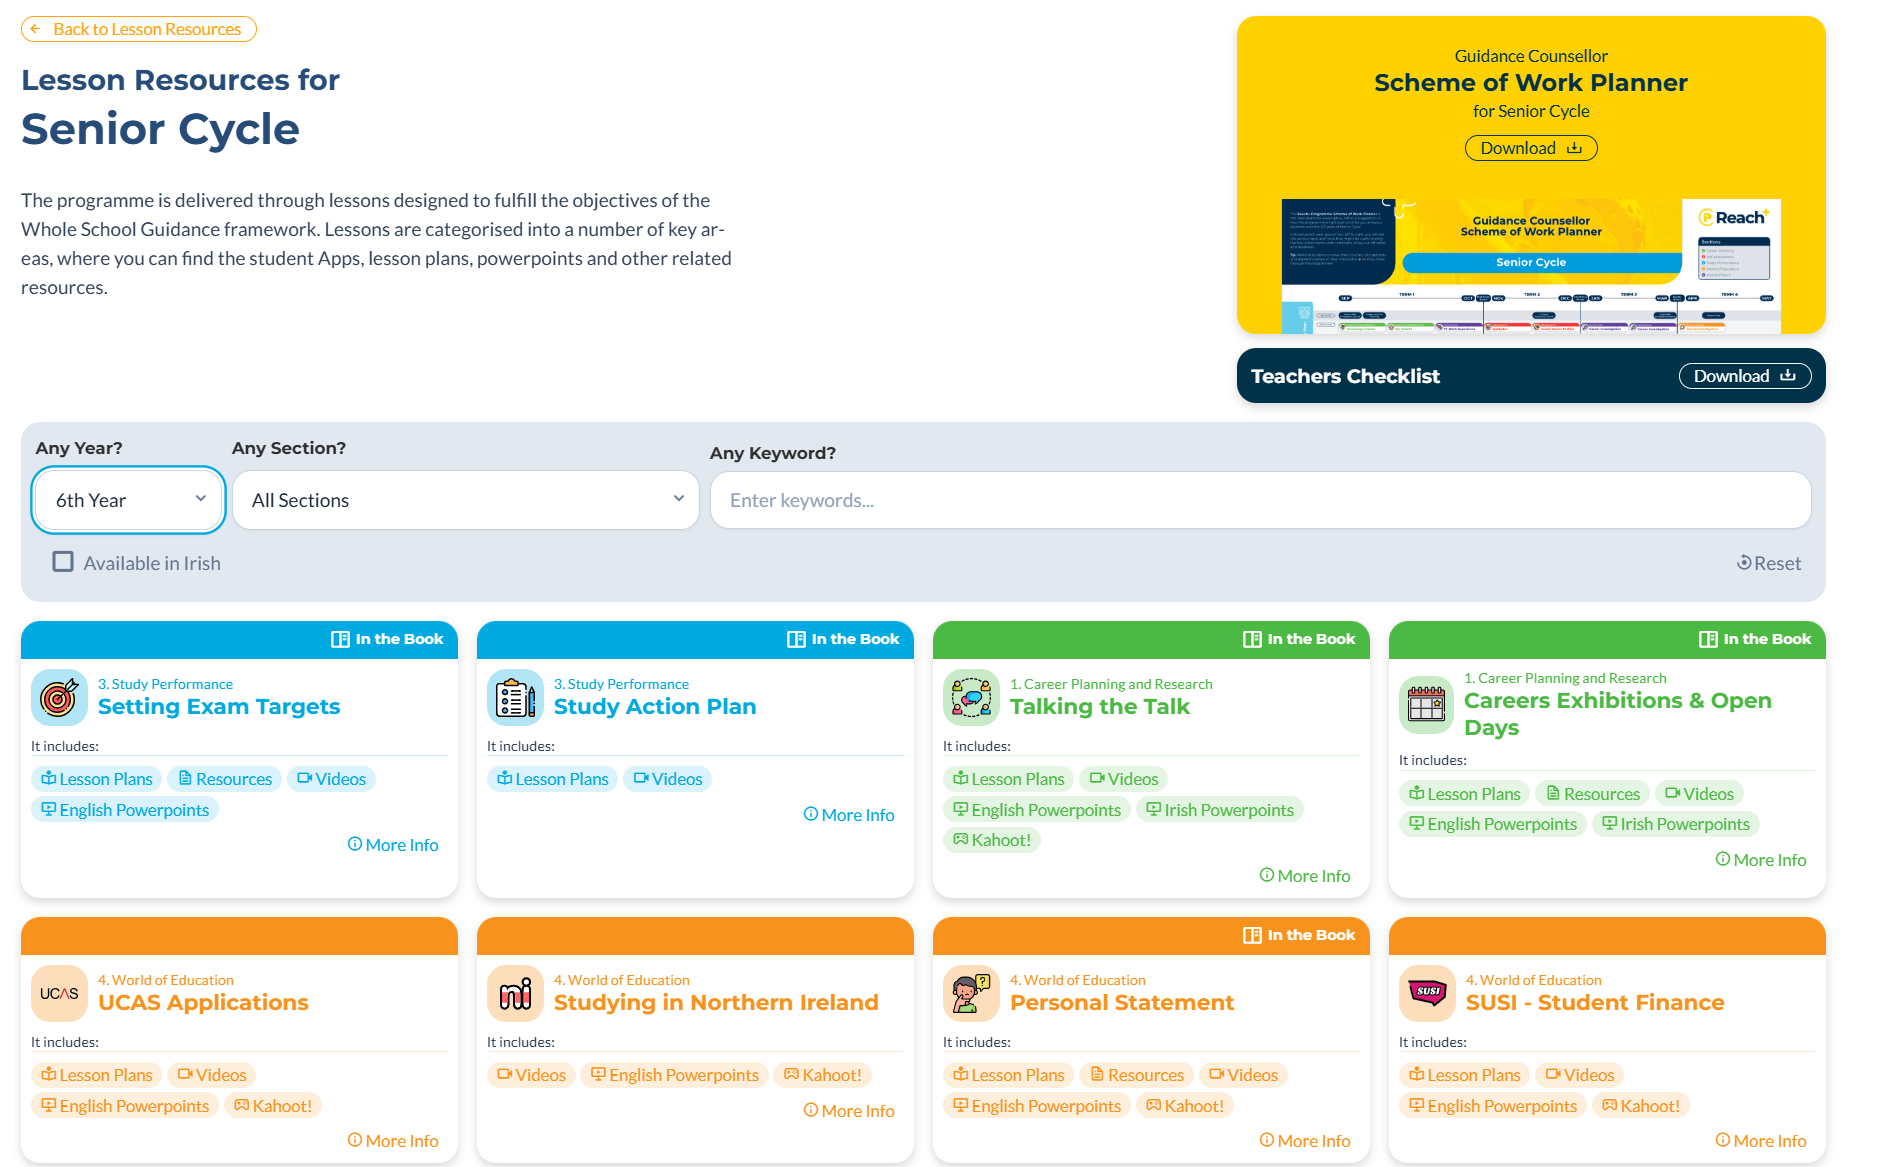Viewport: 1884px width, 1167px height.
Task: Enable the Available in Irish checkbox
Action: (x=63, y=562)
